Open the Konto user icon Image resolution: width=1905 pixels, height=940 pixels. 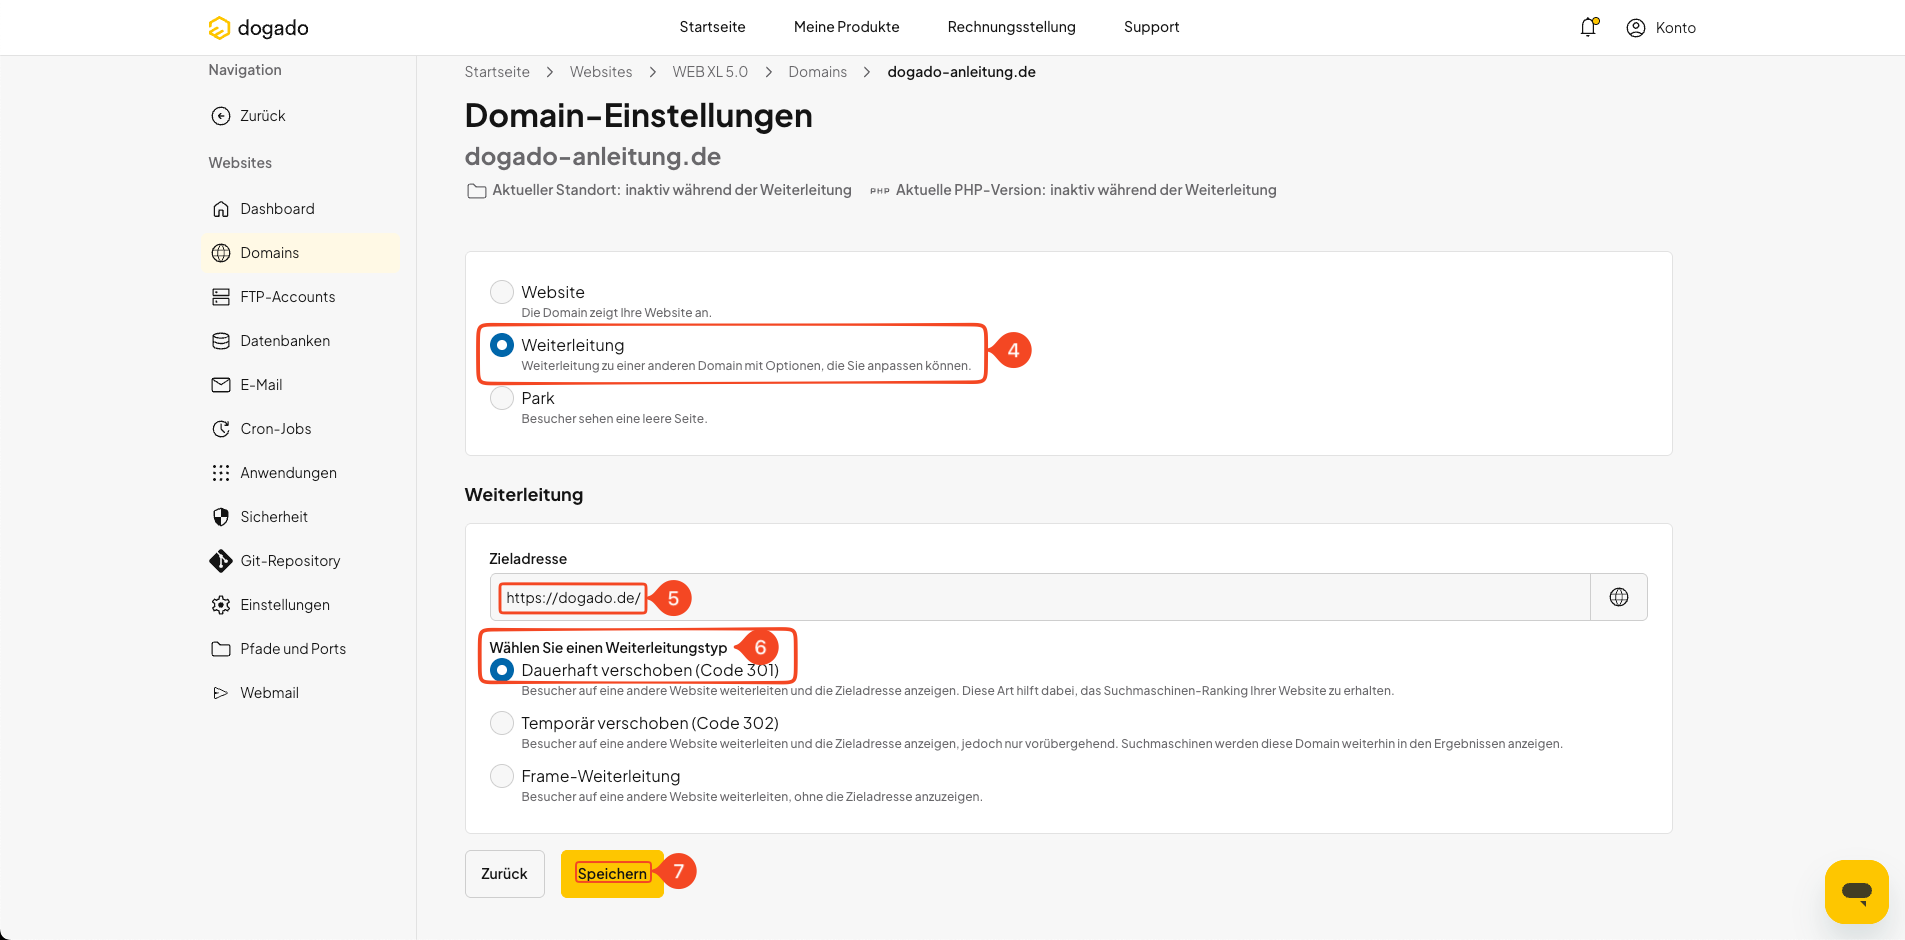[1636, 28]
